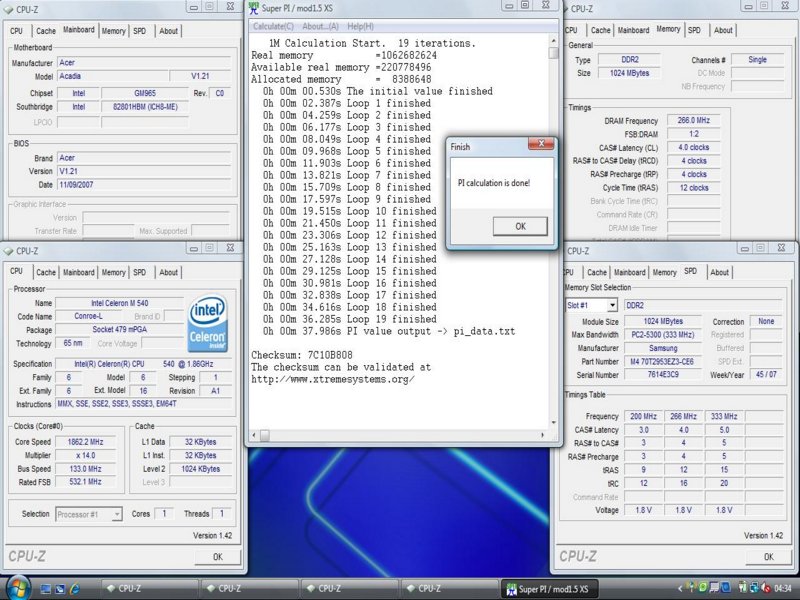Click the Loop 19 finished line
Image resolution: width=800 pixels, height=600 pixels.
349,319
